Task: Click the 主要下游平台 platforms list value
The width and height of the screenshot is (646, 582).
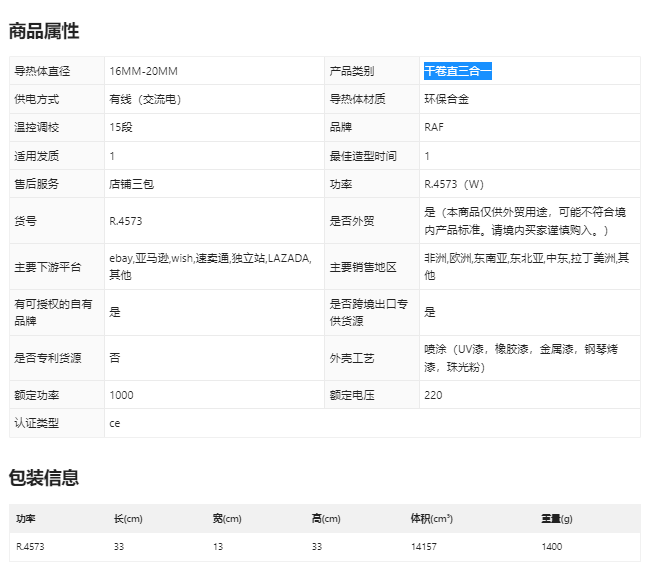Action: click(x=210, y=266)
